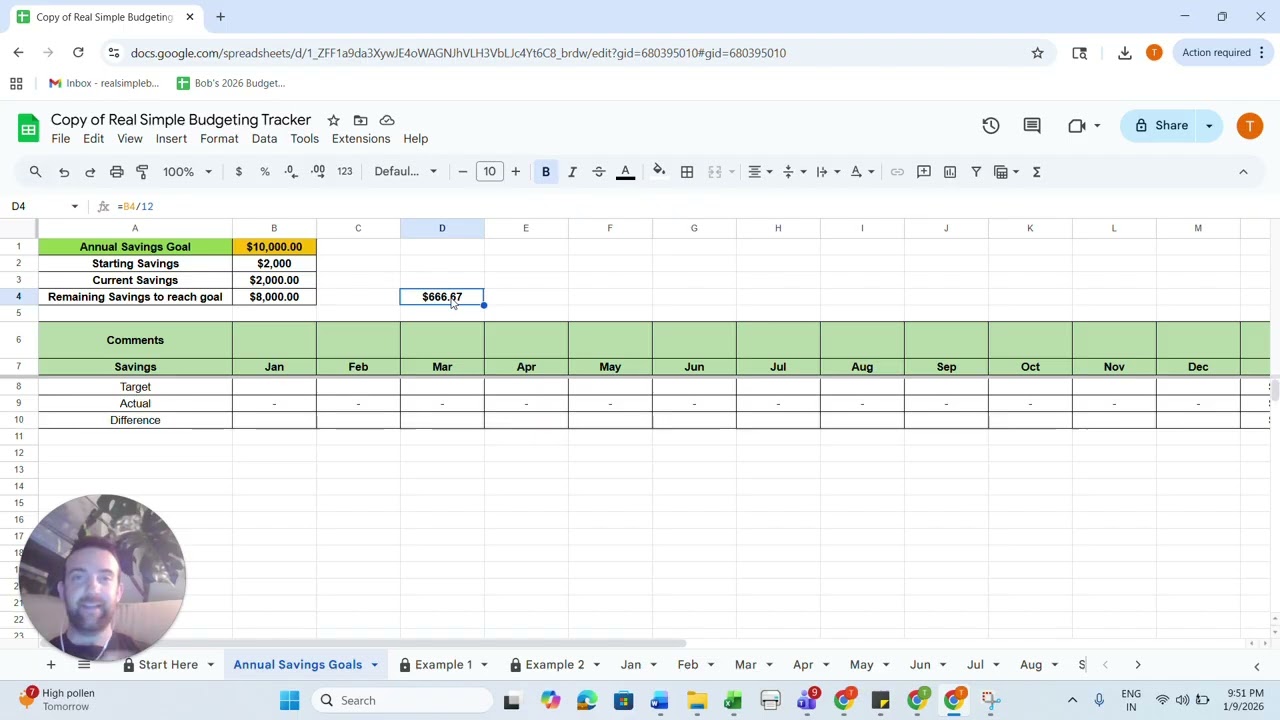Open the Share options dropdown arrow
Viewport: 1280px width, 720px height.
coord(1209,125)
